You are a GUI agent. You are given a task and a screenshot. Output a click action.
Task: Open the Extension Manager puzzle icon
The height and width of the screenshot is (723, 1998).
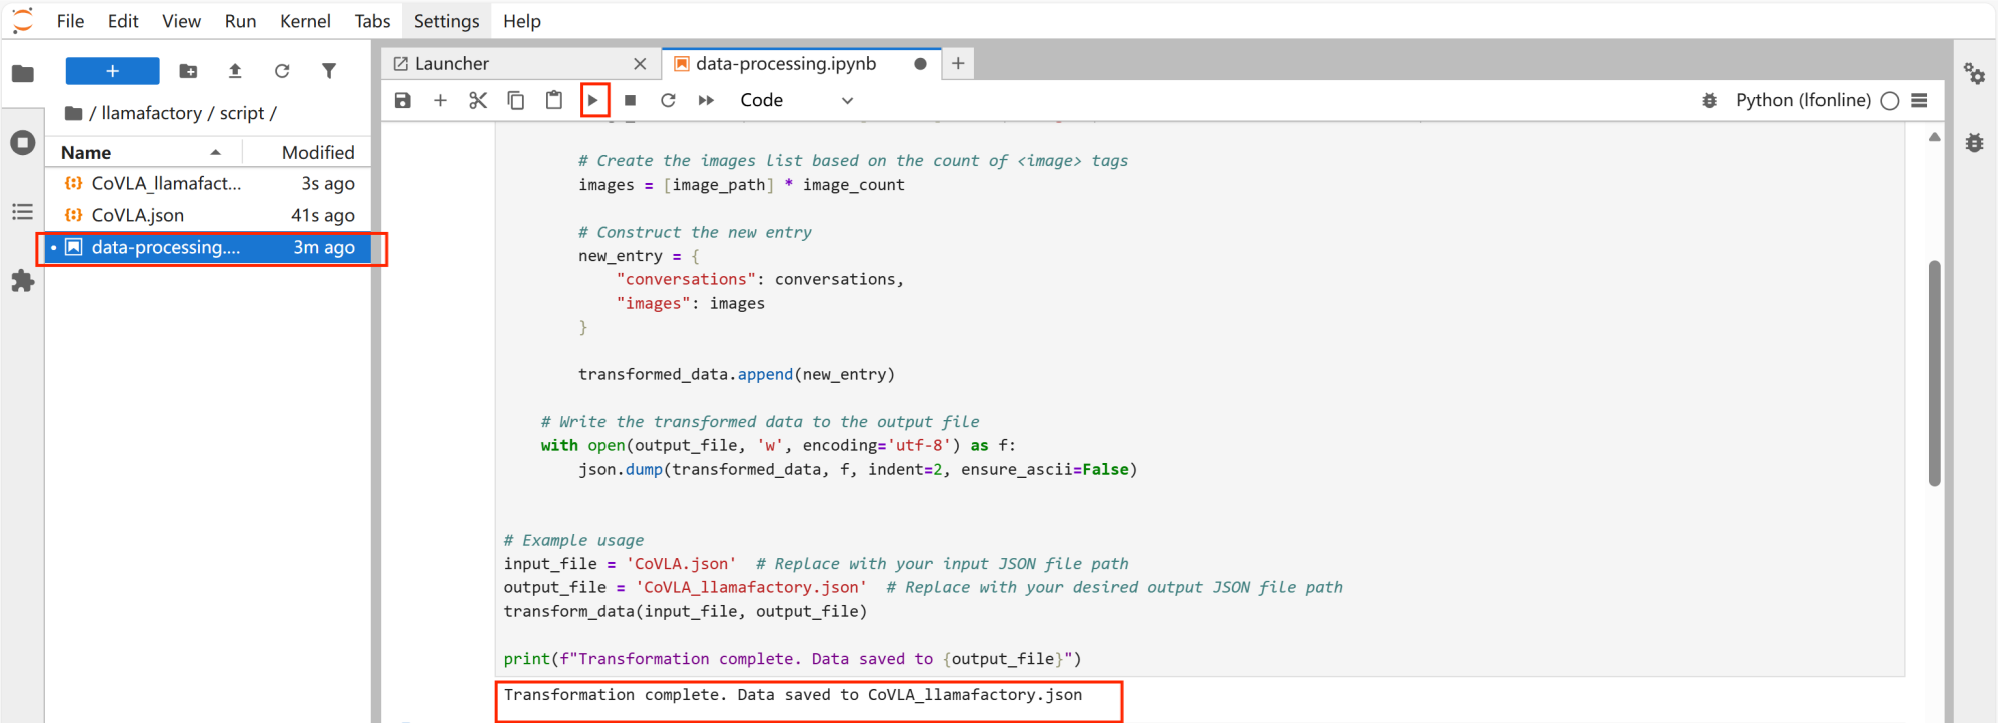click(x=22, y=281)
